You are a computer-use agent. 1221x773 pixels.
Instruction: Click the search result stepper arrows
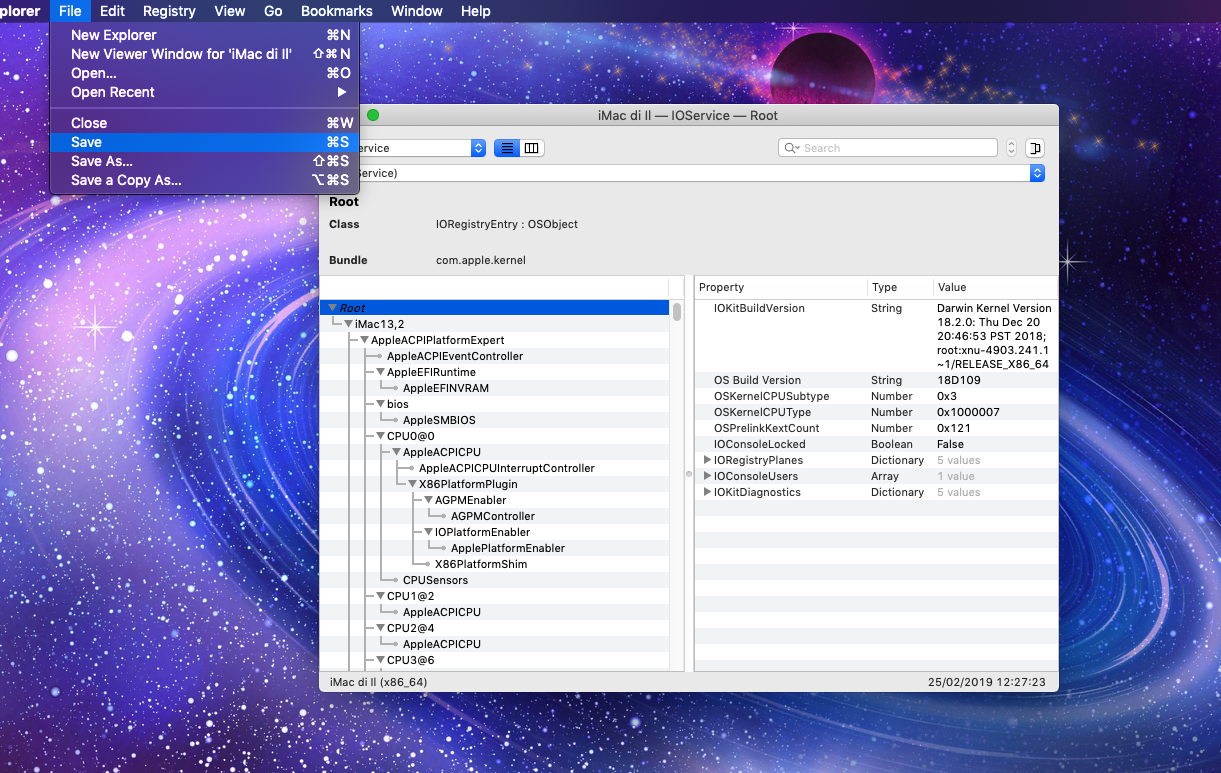coord(1011,148)
